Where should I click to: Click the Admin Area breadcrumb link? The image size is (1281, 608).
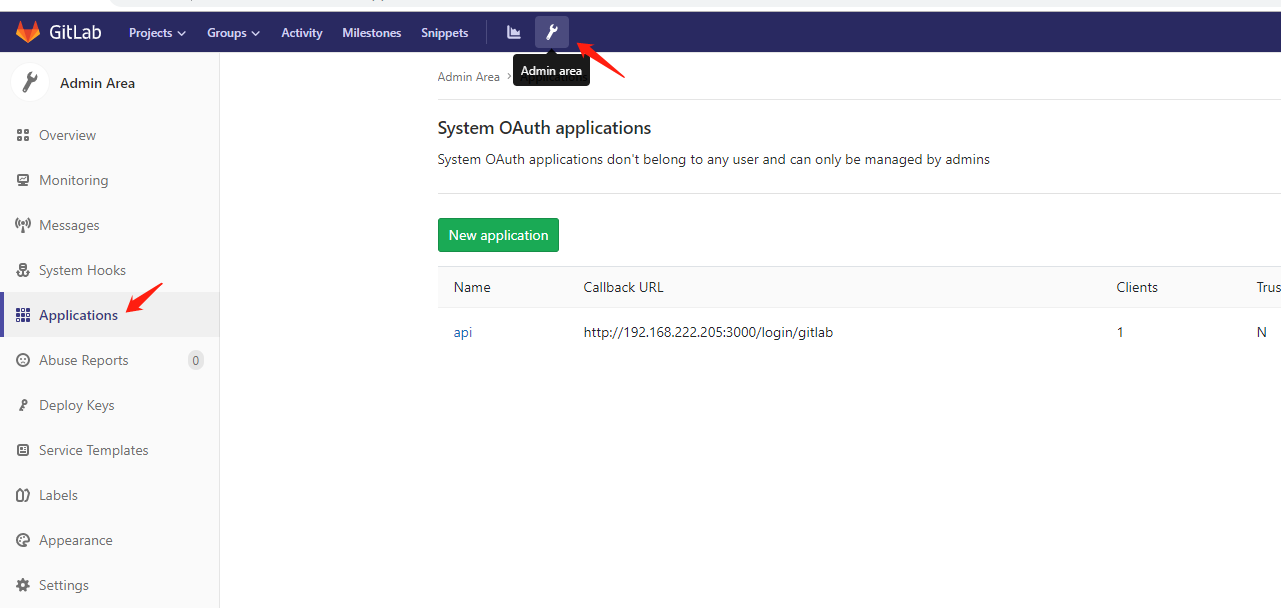pos(468,76)
